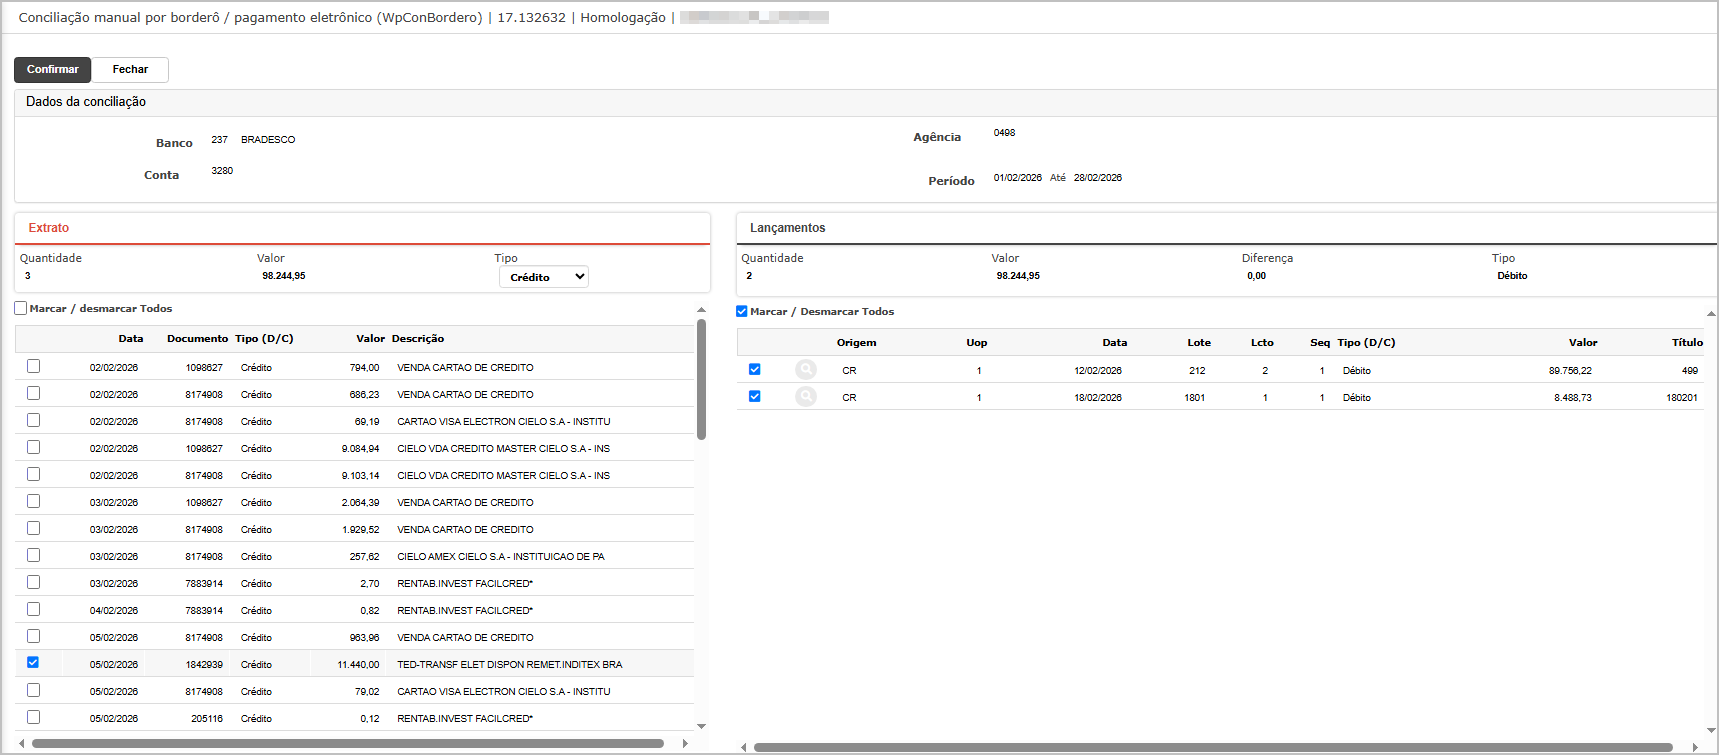Click the 'Origem' column header in Lançamentos
Image resolution: width=1719 pixels, height=755 pixels.
coord(856,343)
